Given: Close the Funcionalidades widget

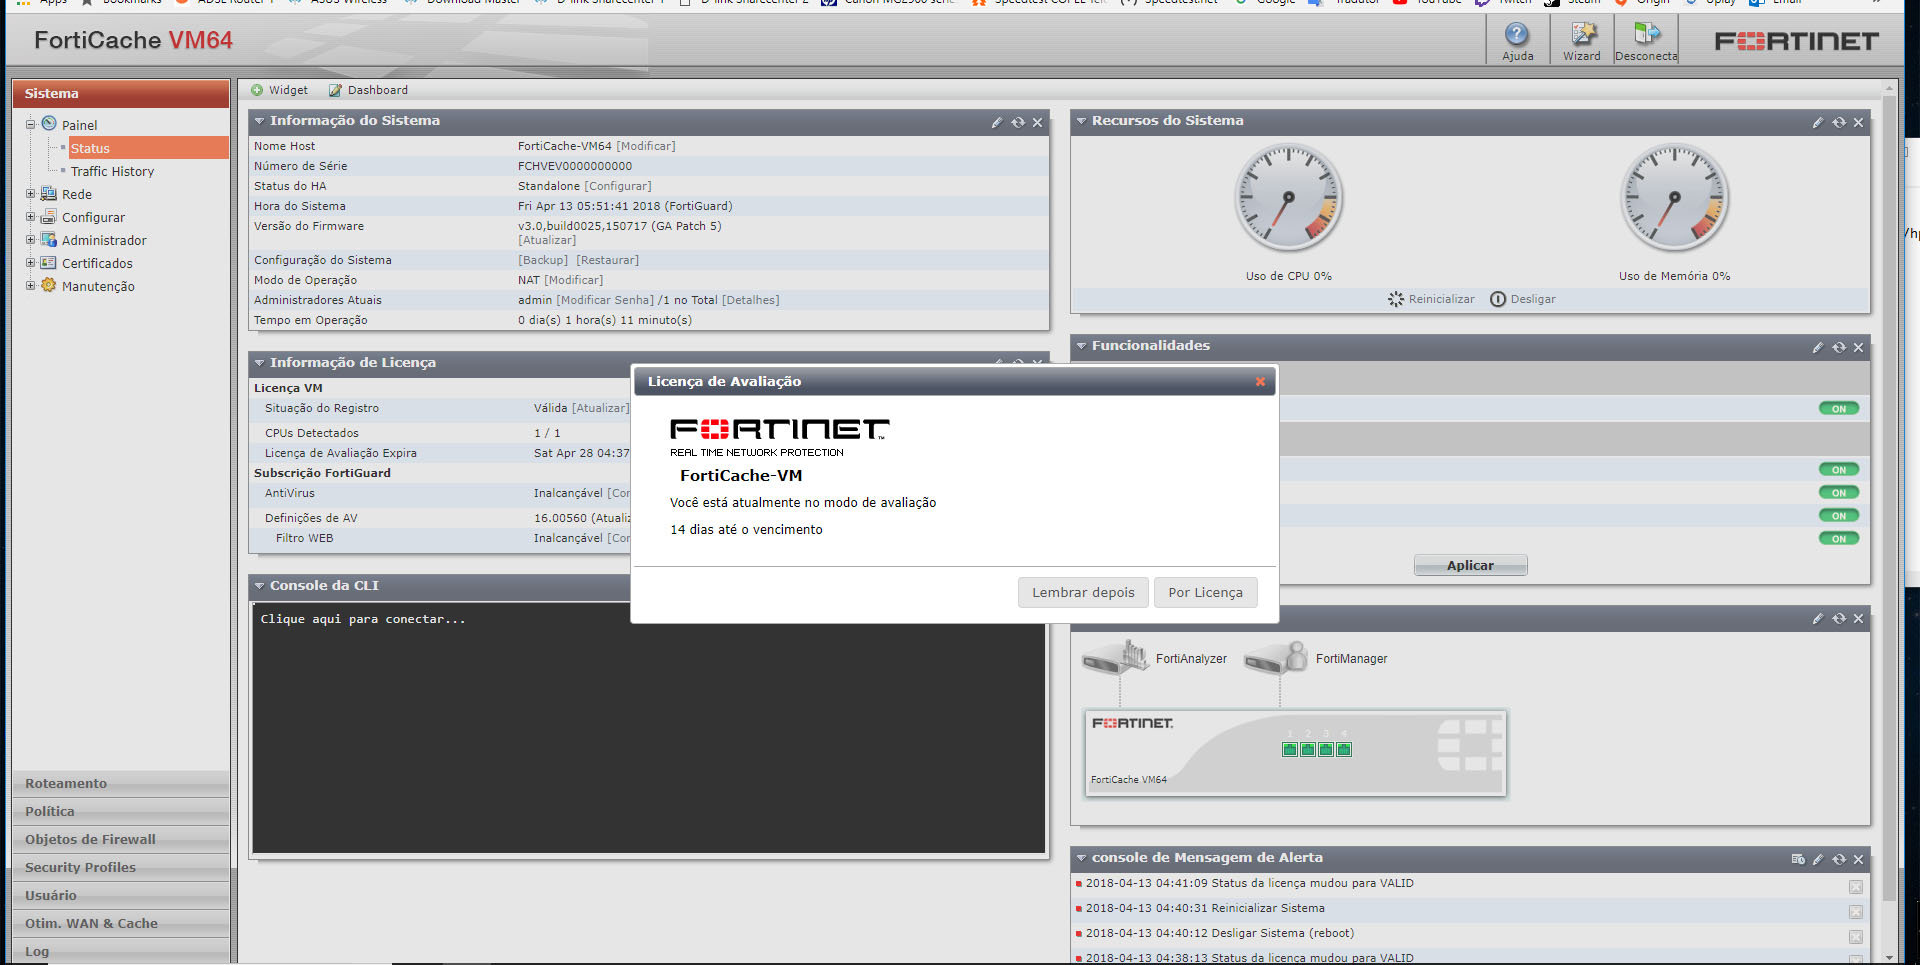Looking at the screenshot, I should pyautogui.click(x=1859, y=347).
